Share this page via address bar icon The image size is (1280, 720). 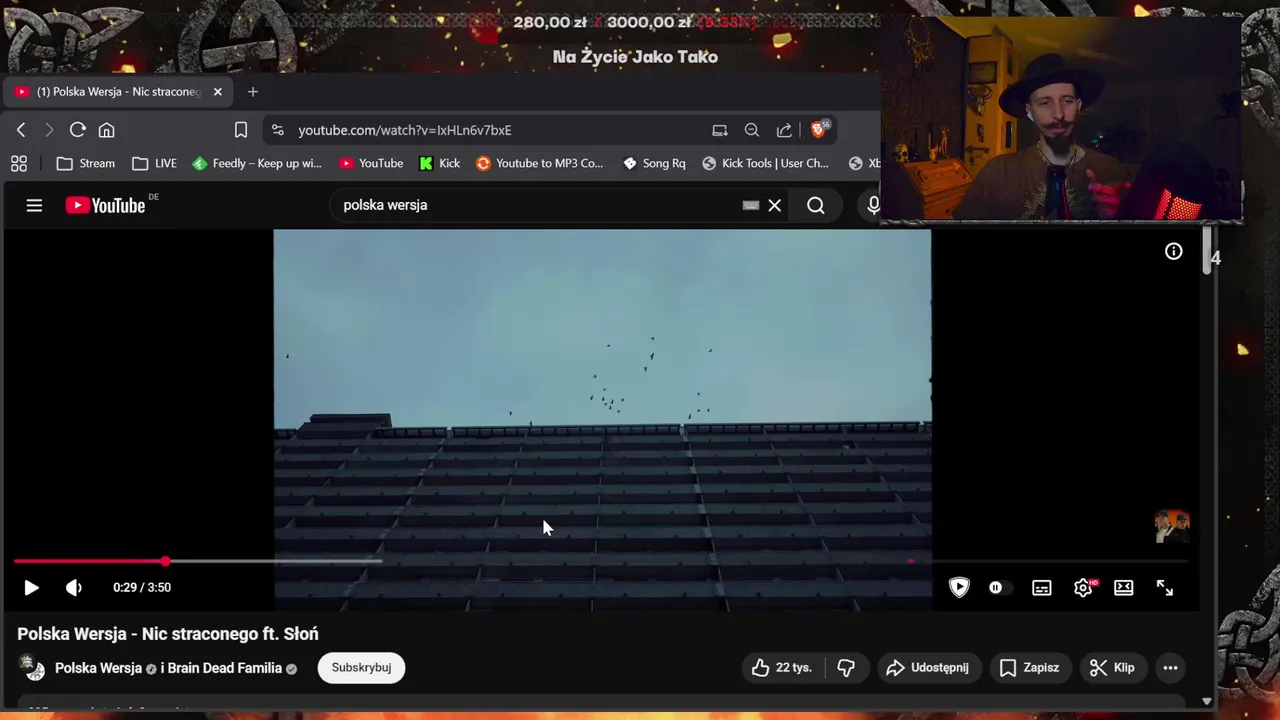coord(784,130)
